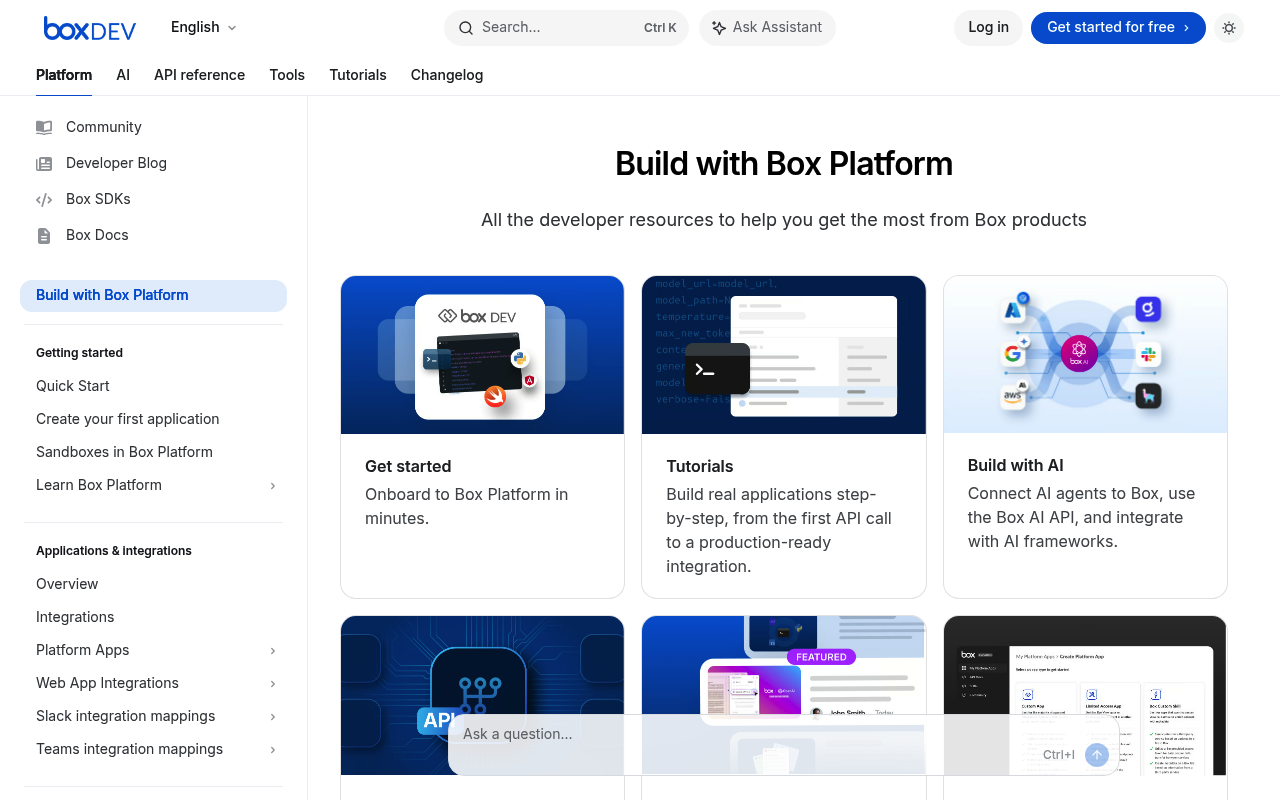
Task: Open the Overview sidebar link
Action: [67, 584]
